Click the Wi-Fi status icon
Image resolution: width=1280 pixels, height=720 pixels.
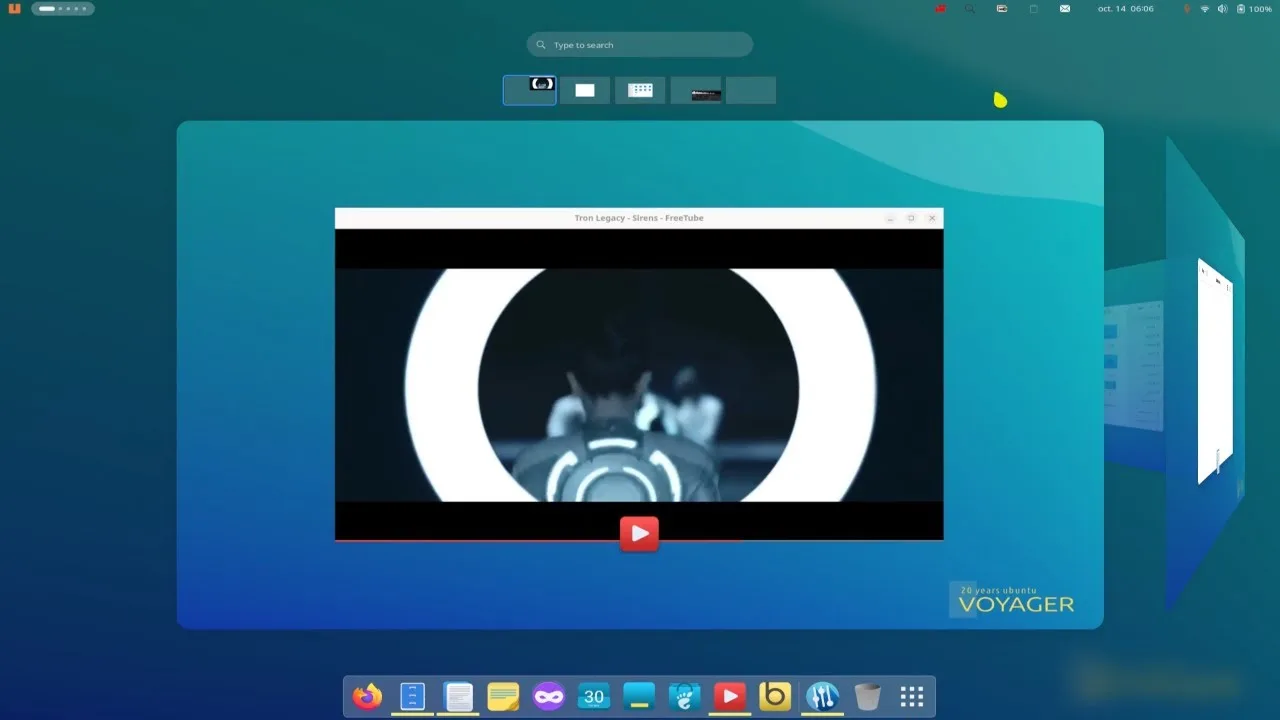coord(1205,8)
